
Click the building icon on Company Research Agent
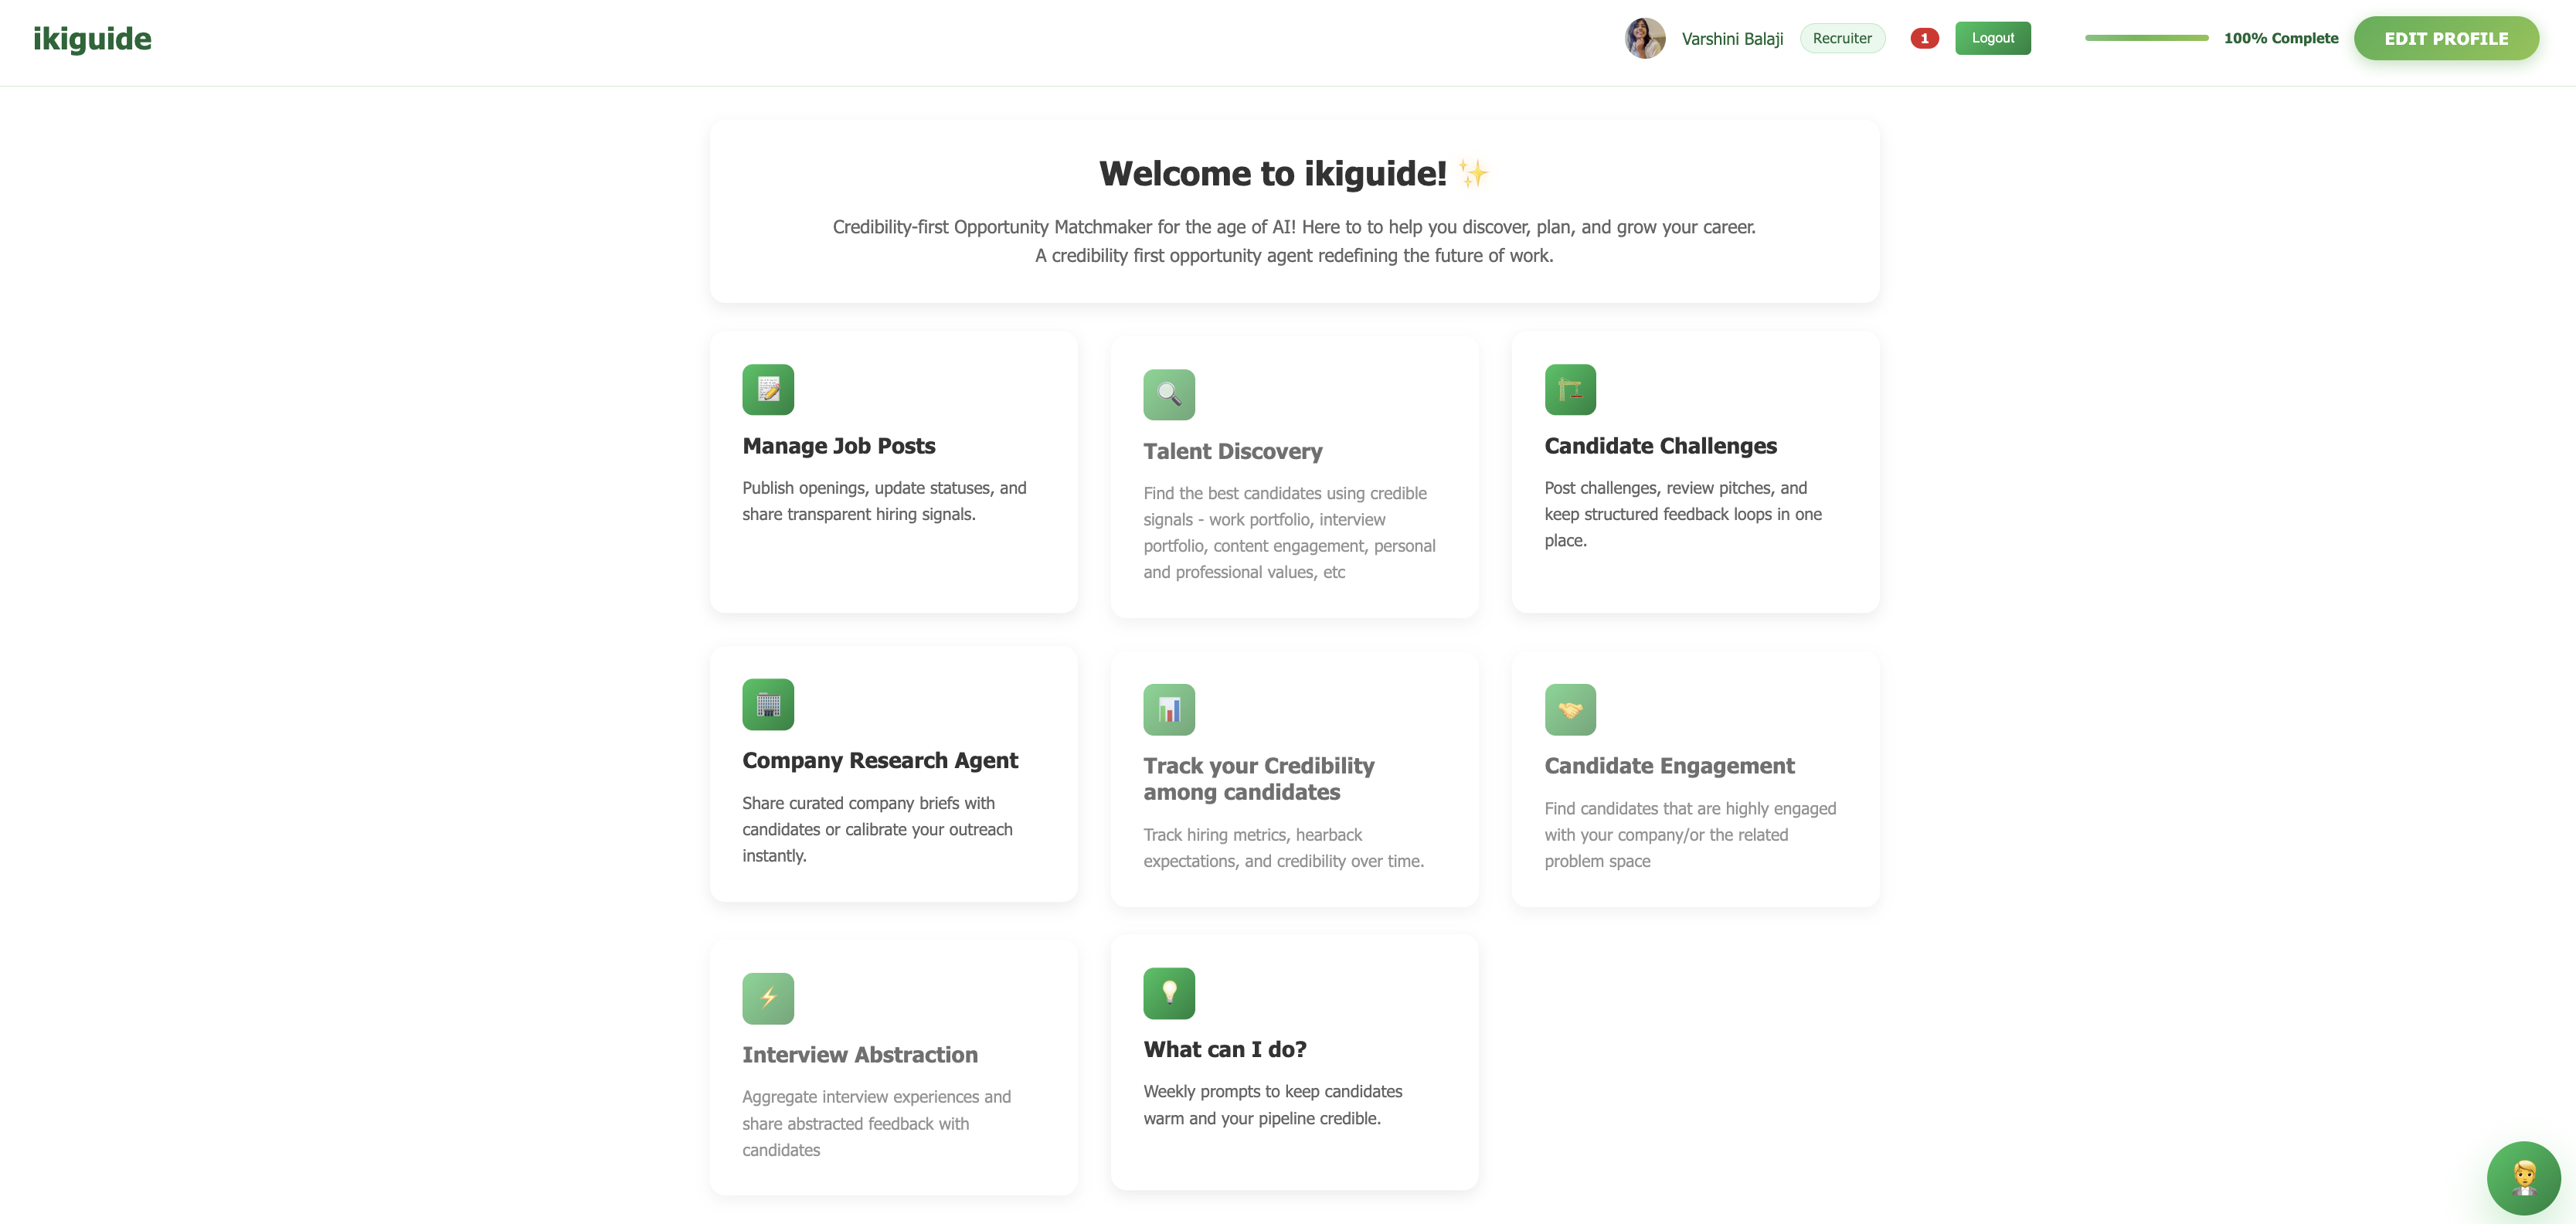768,705
